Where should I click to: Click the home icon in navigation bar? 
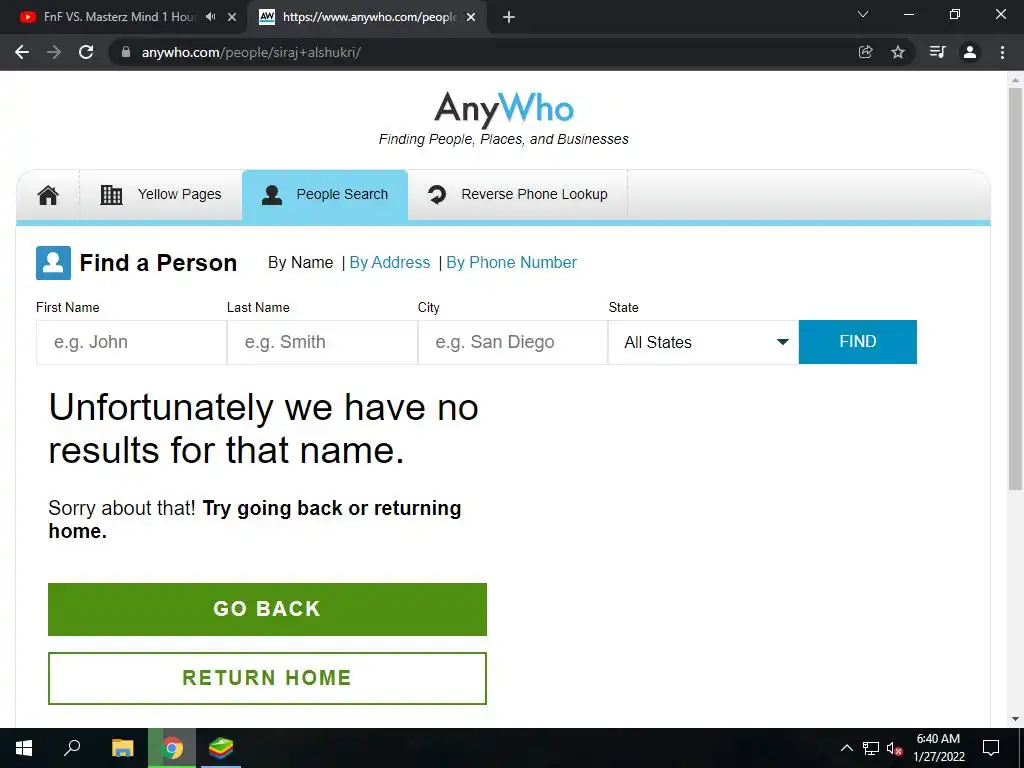48,195
